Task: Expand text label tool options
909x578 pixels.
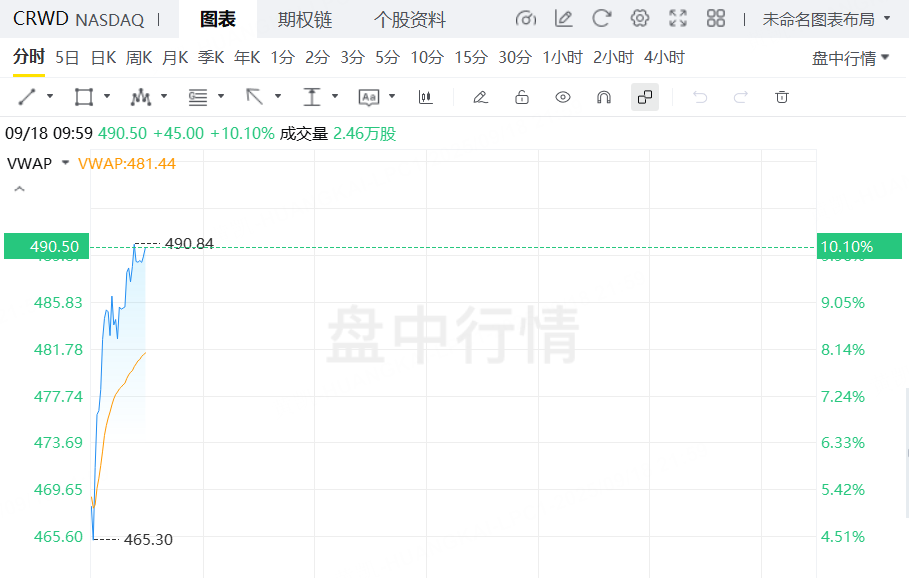Action: click(392, 96)
